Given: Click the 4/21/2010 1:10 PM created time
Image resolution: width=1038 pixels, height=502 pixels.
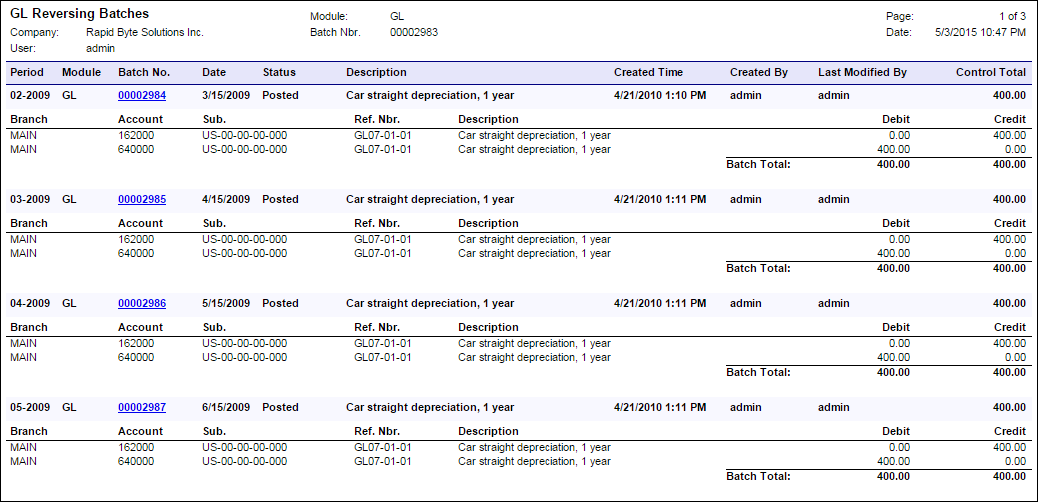Looking at the screenshot, I should click(660, 95).
